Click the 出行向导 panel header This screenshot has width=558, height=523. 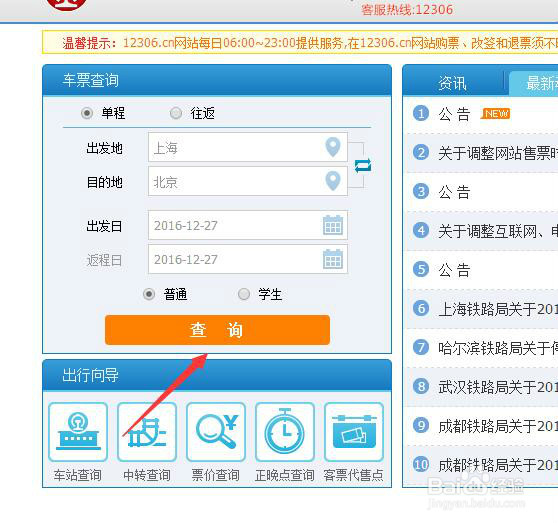217,375
